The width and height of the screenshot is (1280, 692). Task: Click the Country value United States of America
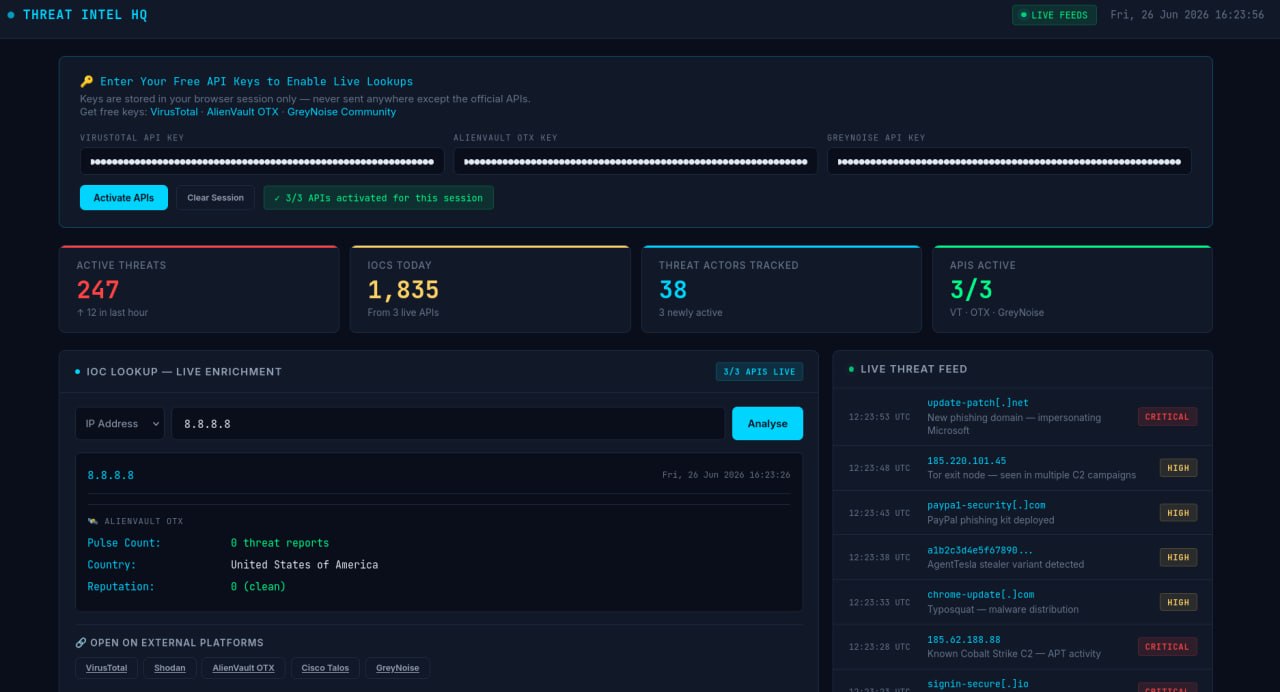[304, 565]
